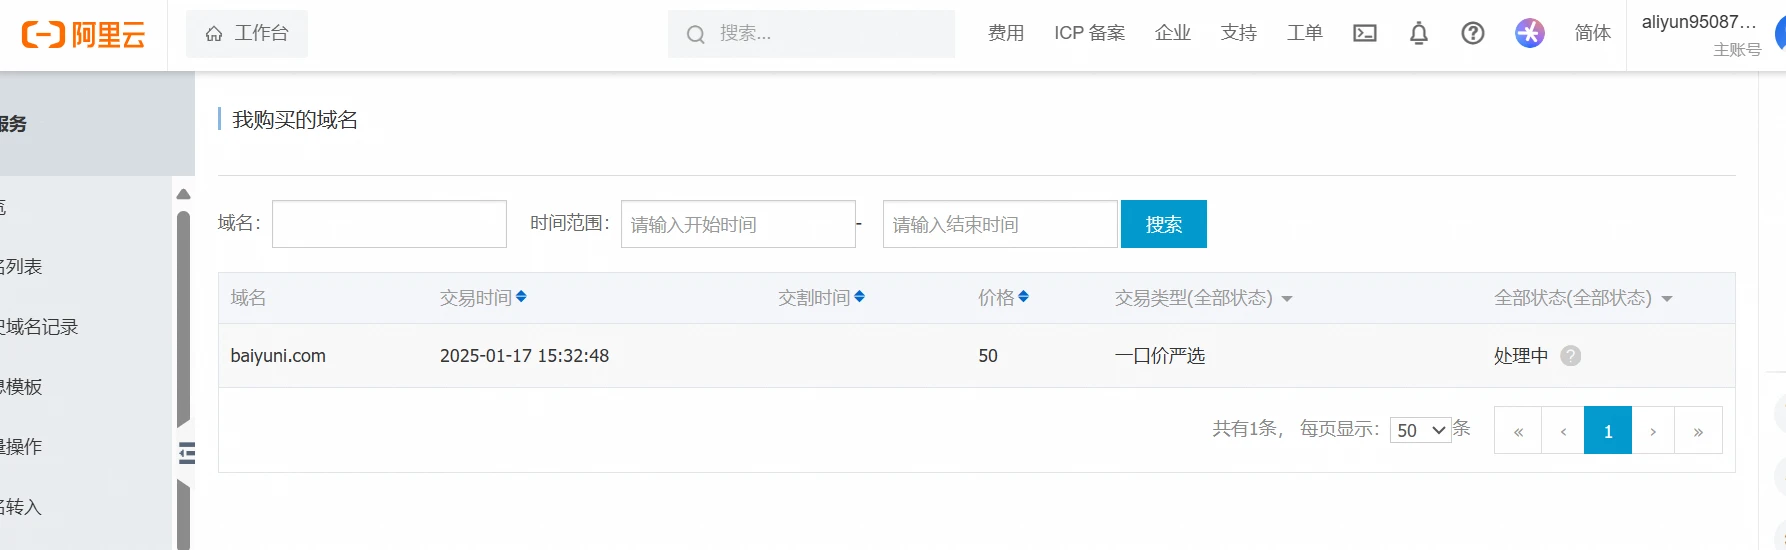Collapse sidebar using the menu fold icon
Viewport: 1786px width, 550px height.
(186, 453)
